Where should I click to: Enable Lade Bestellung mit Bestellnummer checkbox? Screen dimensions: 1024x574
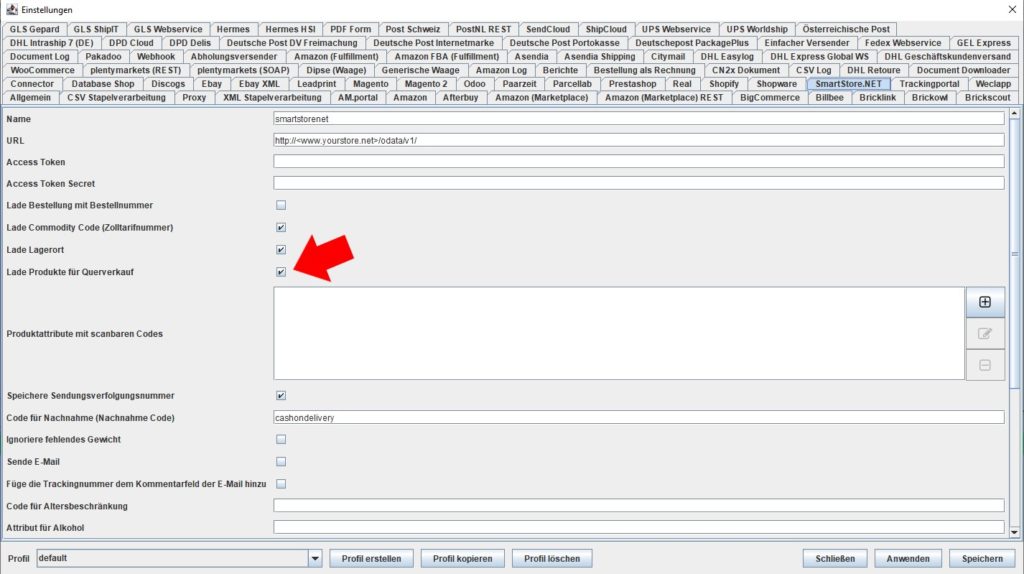tap(281, 205)
